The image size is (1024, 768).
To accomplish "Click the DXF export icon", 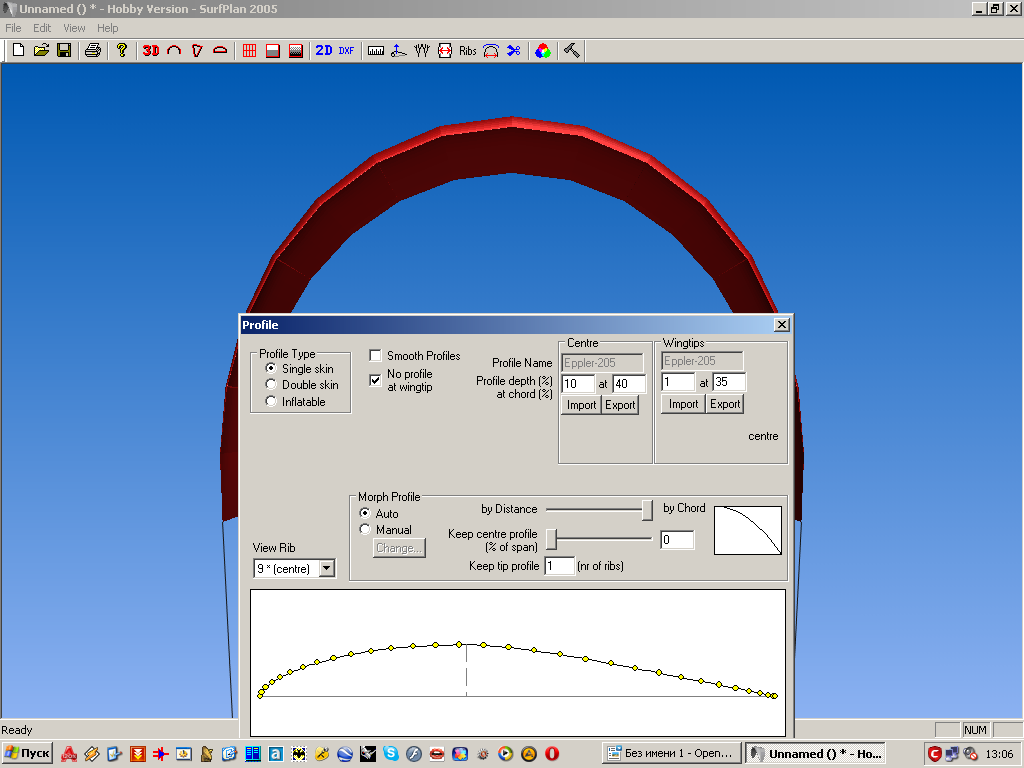I will pos(346,50).
